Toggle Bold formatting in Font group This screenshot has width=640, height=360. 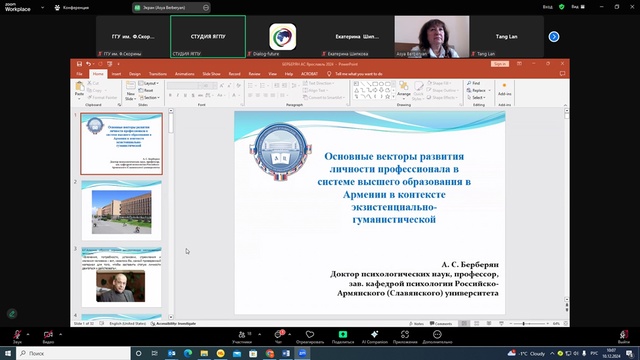[170, 96]
